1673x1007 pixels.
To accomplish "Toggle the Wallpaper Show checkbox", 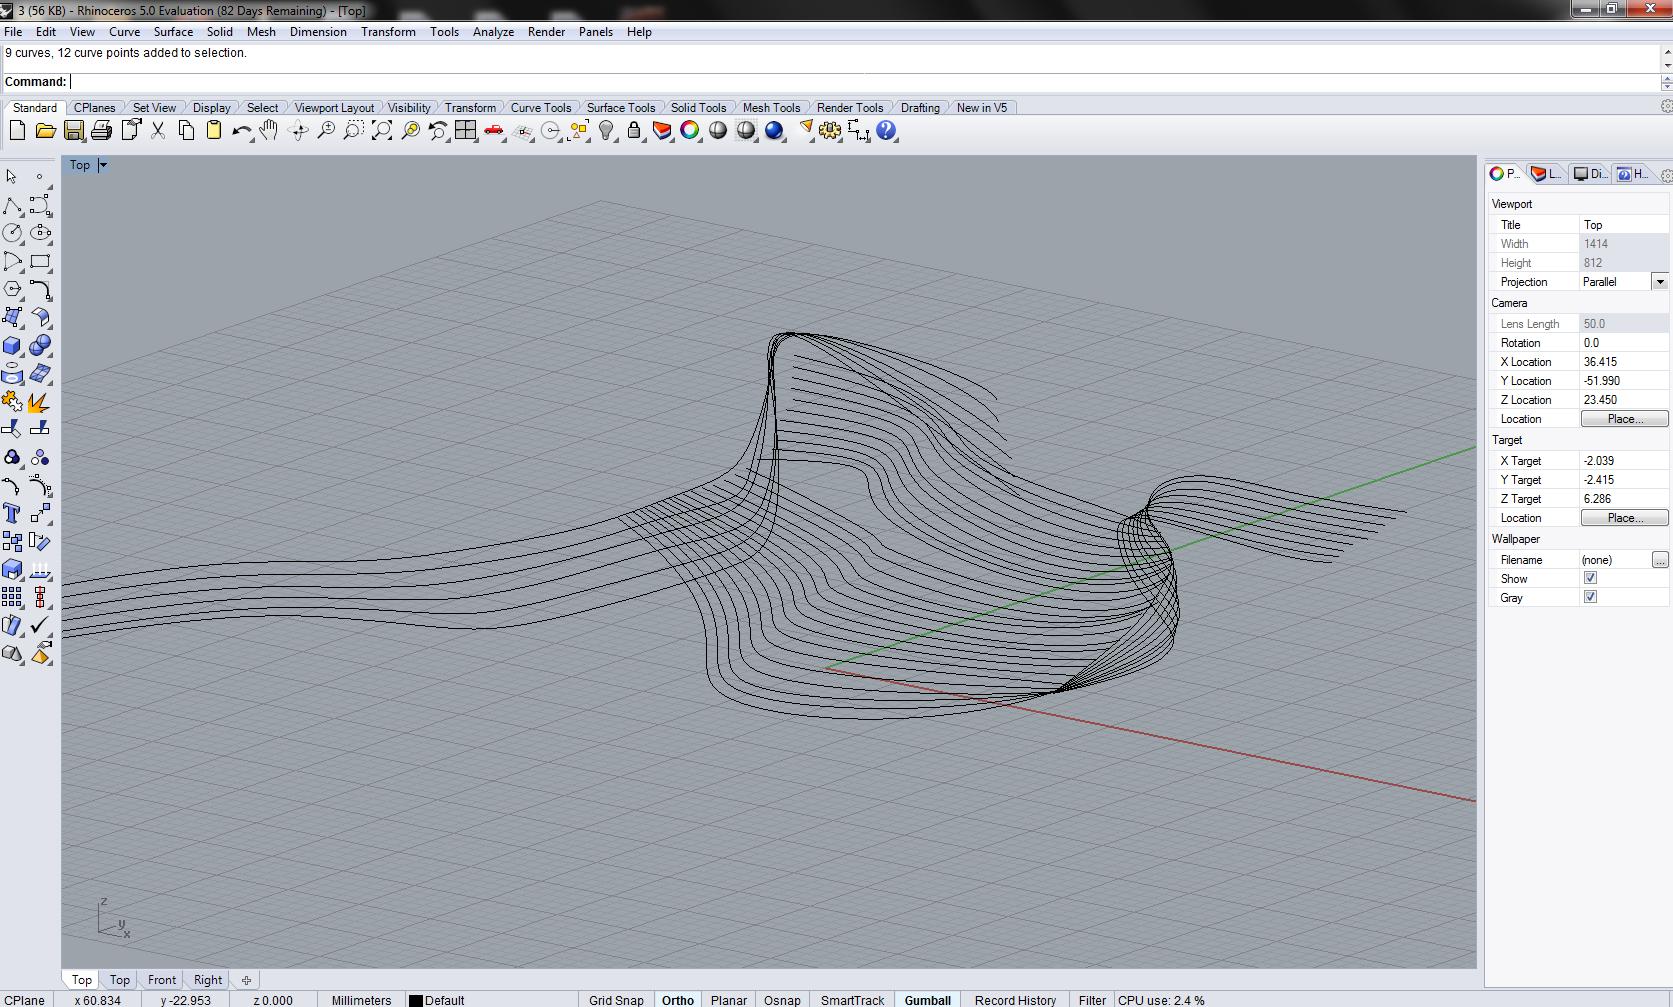I will coord(1590,578).
